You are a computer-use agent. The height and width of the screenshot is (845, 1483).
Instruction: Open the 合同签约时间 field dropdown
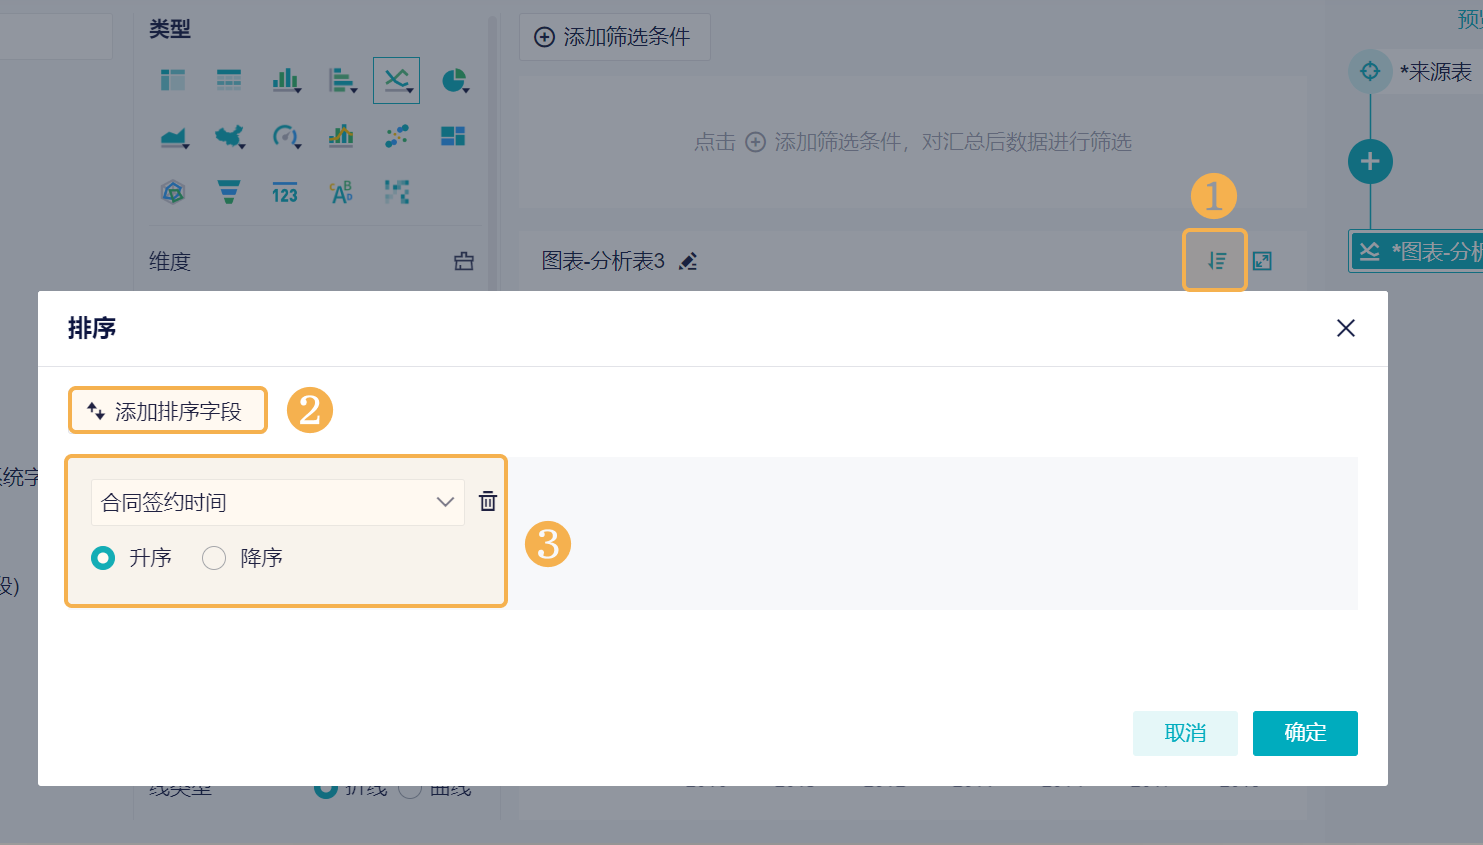tap(278, 502)
